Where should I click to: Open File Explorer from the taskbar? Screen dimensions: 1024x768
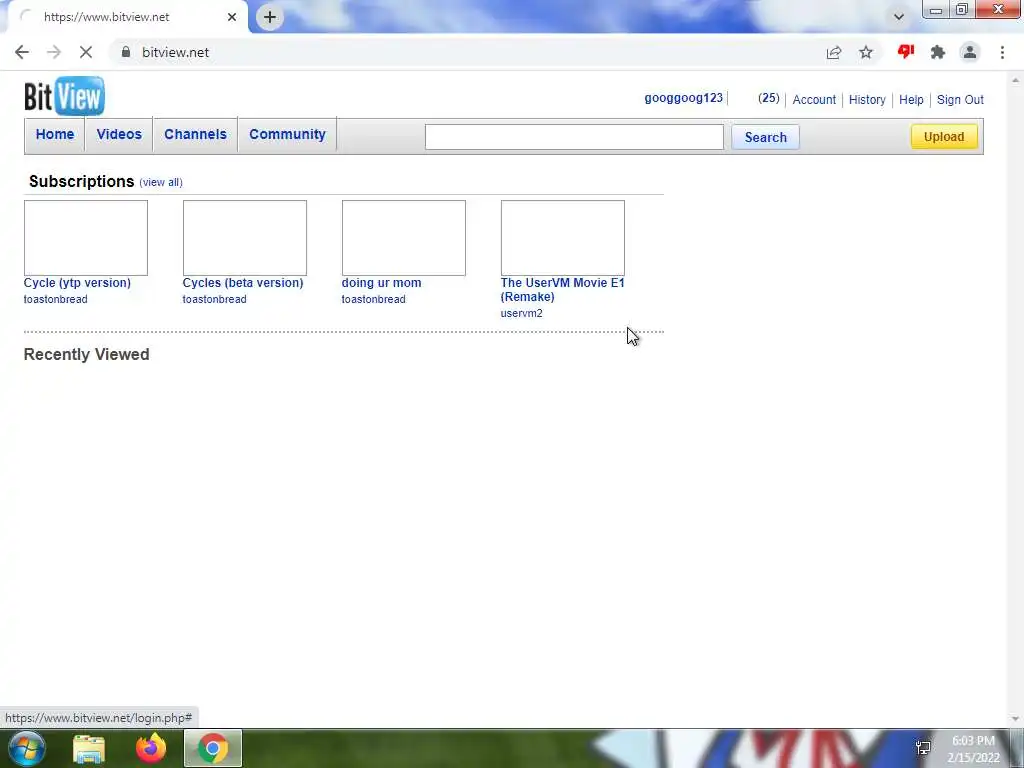pos(89,749)
